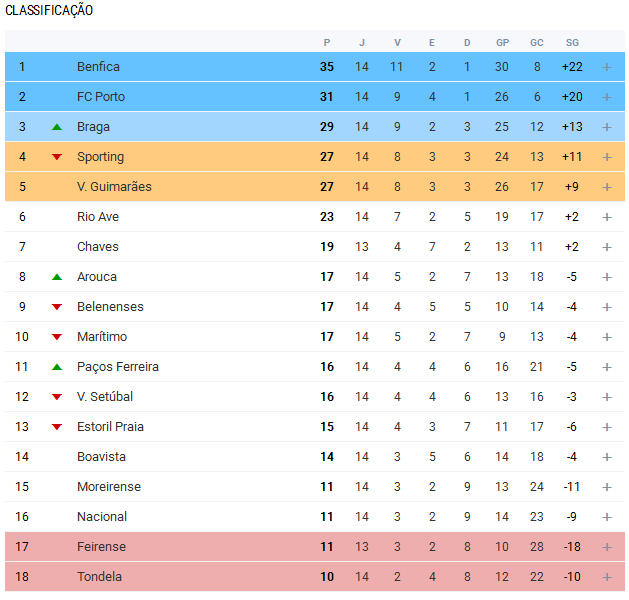Image resolution: width=629 pixels, height=600 pixels.
Task: Expand the Benfica row plus icon
Action: [x=606, y=67]
